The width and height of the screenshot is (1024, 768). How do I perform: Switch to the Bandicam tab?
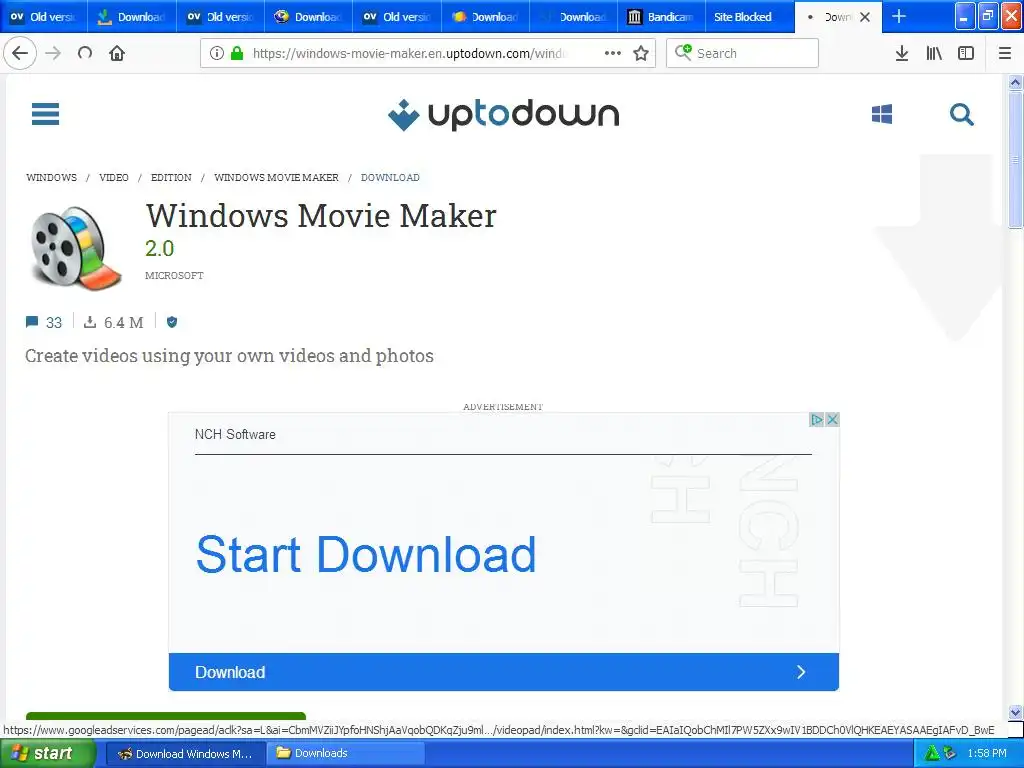click(x=661, y=17)
